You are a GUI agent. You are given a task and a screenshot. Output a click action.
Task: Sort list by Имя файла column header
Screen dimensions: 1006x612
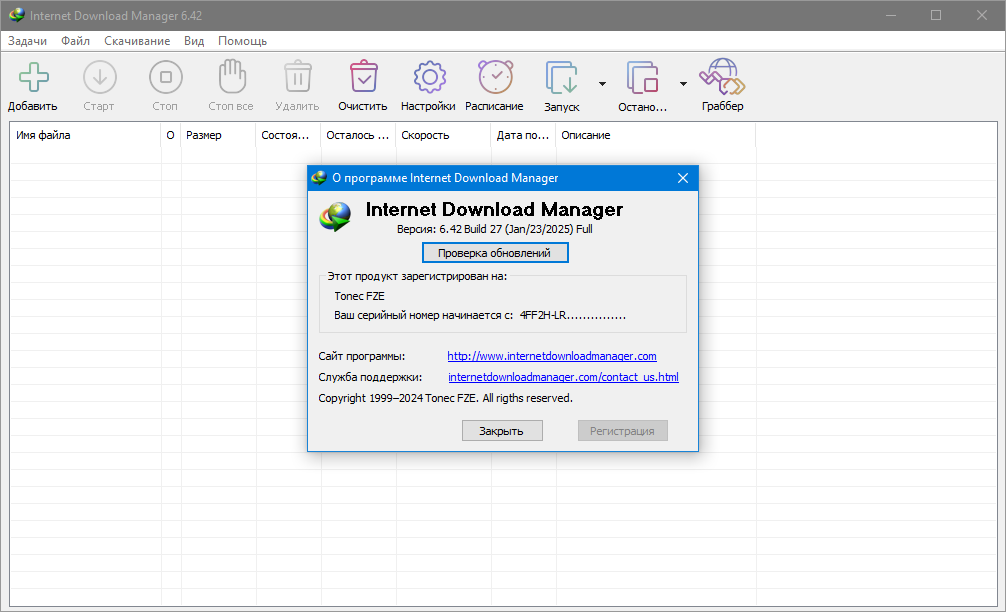point(85,135)
